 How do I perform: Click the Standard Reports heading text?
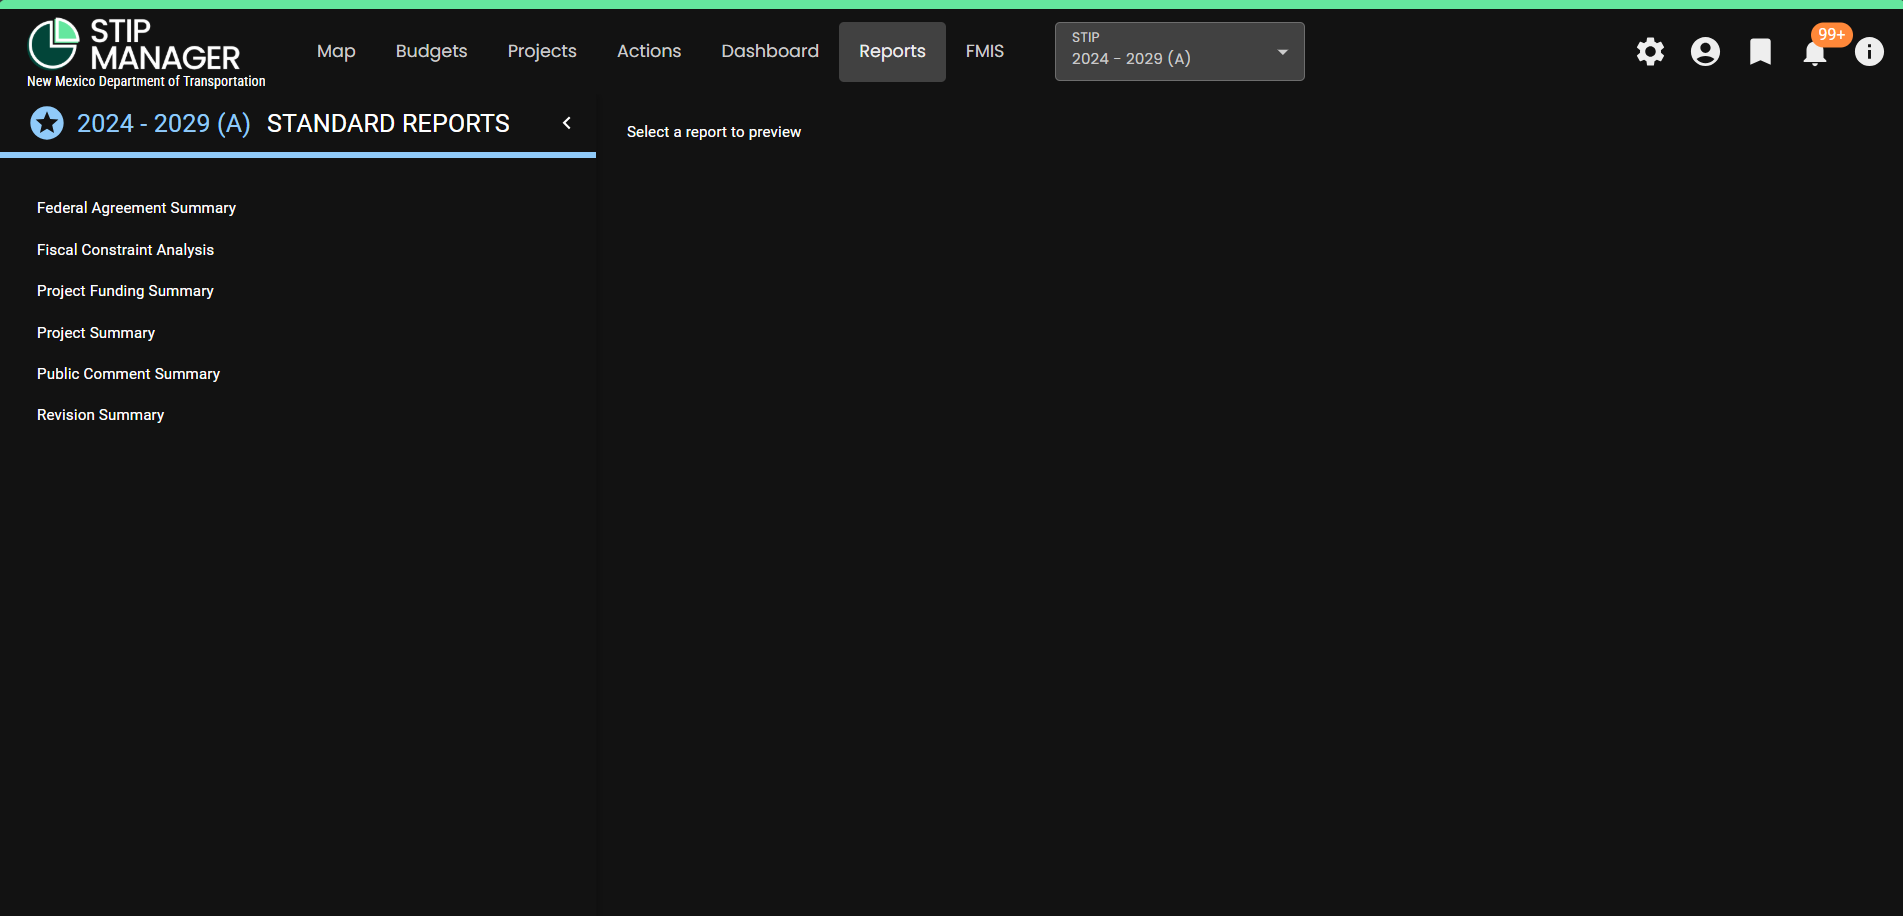tap(388, 123)
